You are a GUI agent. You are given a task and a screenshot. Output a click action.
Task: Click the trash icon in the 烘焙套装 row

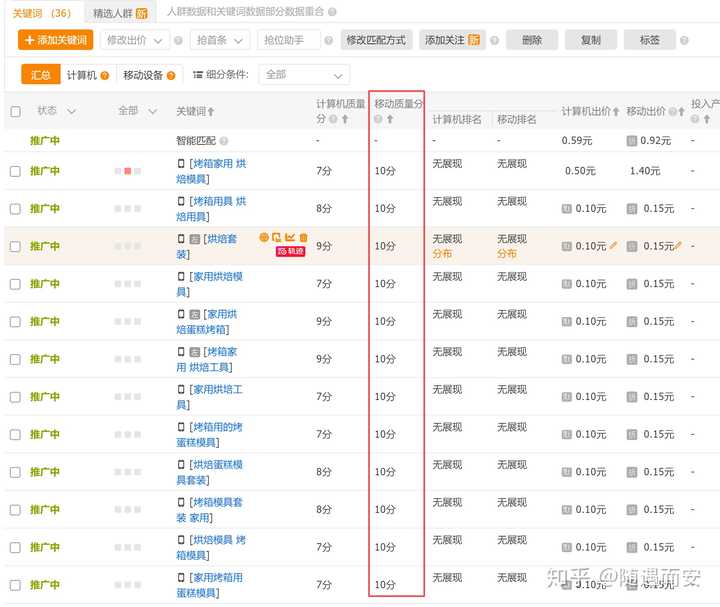point(304,237)
